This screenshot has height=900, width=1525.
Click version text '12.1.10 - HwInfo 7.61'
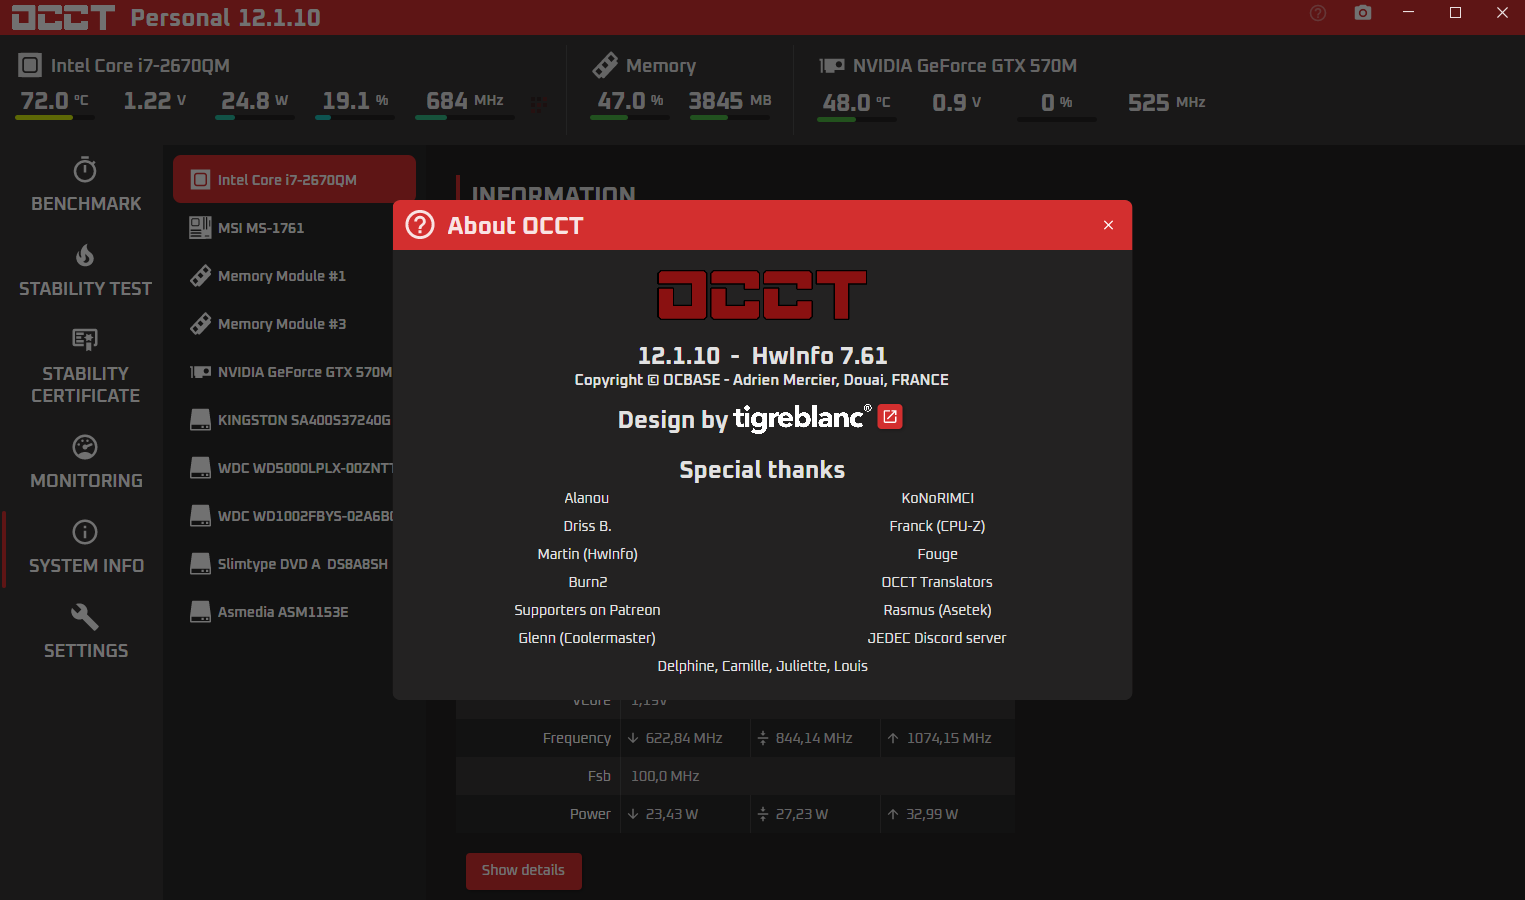point(762,355)
